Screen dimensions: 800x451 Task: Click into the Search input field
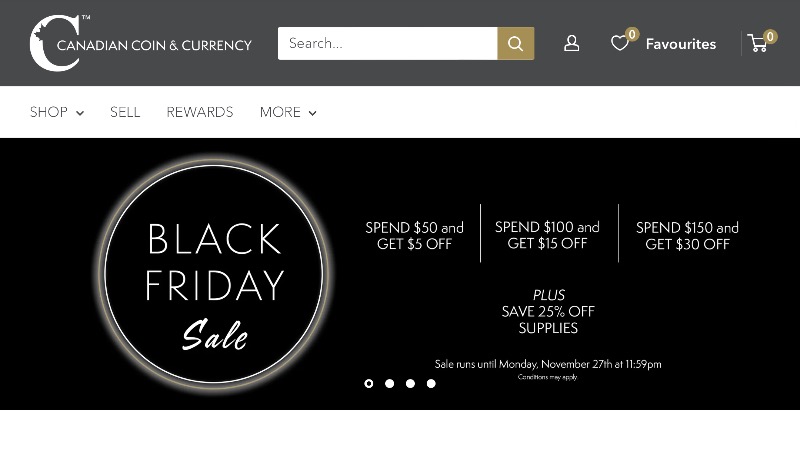pos(387,43)
